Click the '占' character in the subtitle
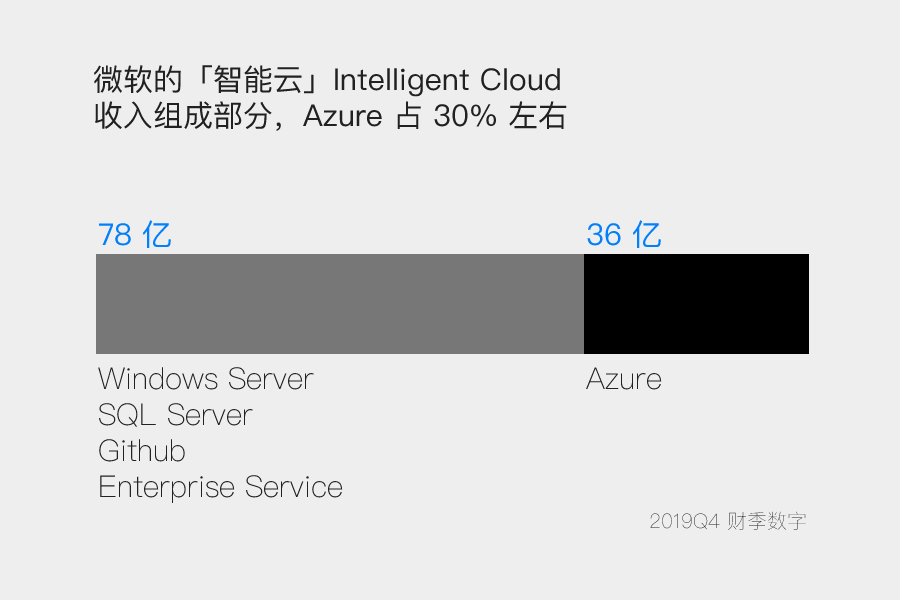 coord(409,116)
